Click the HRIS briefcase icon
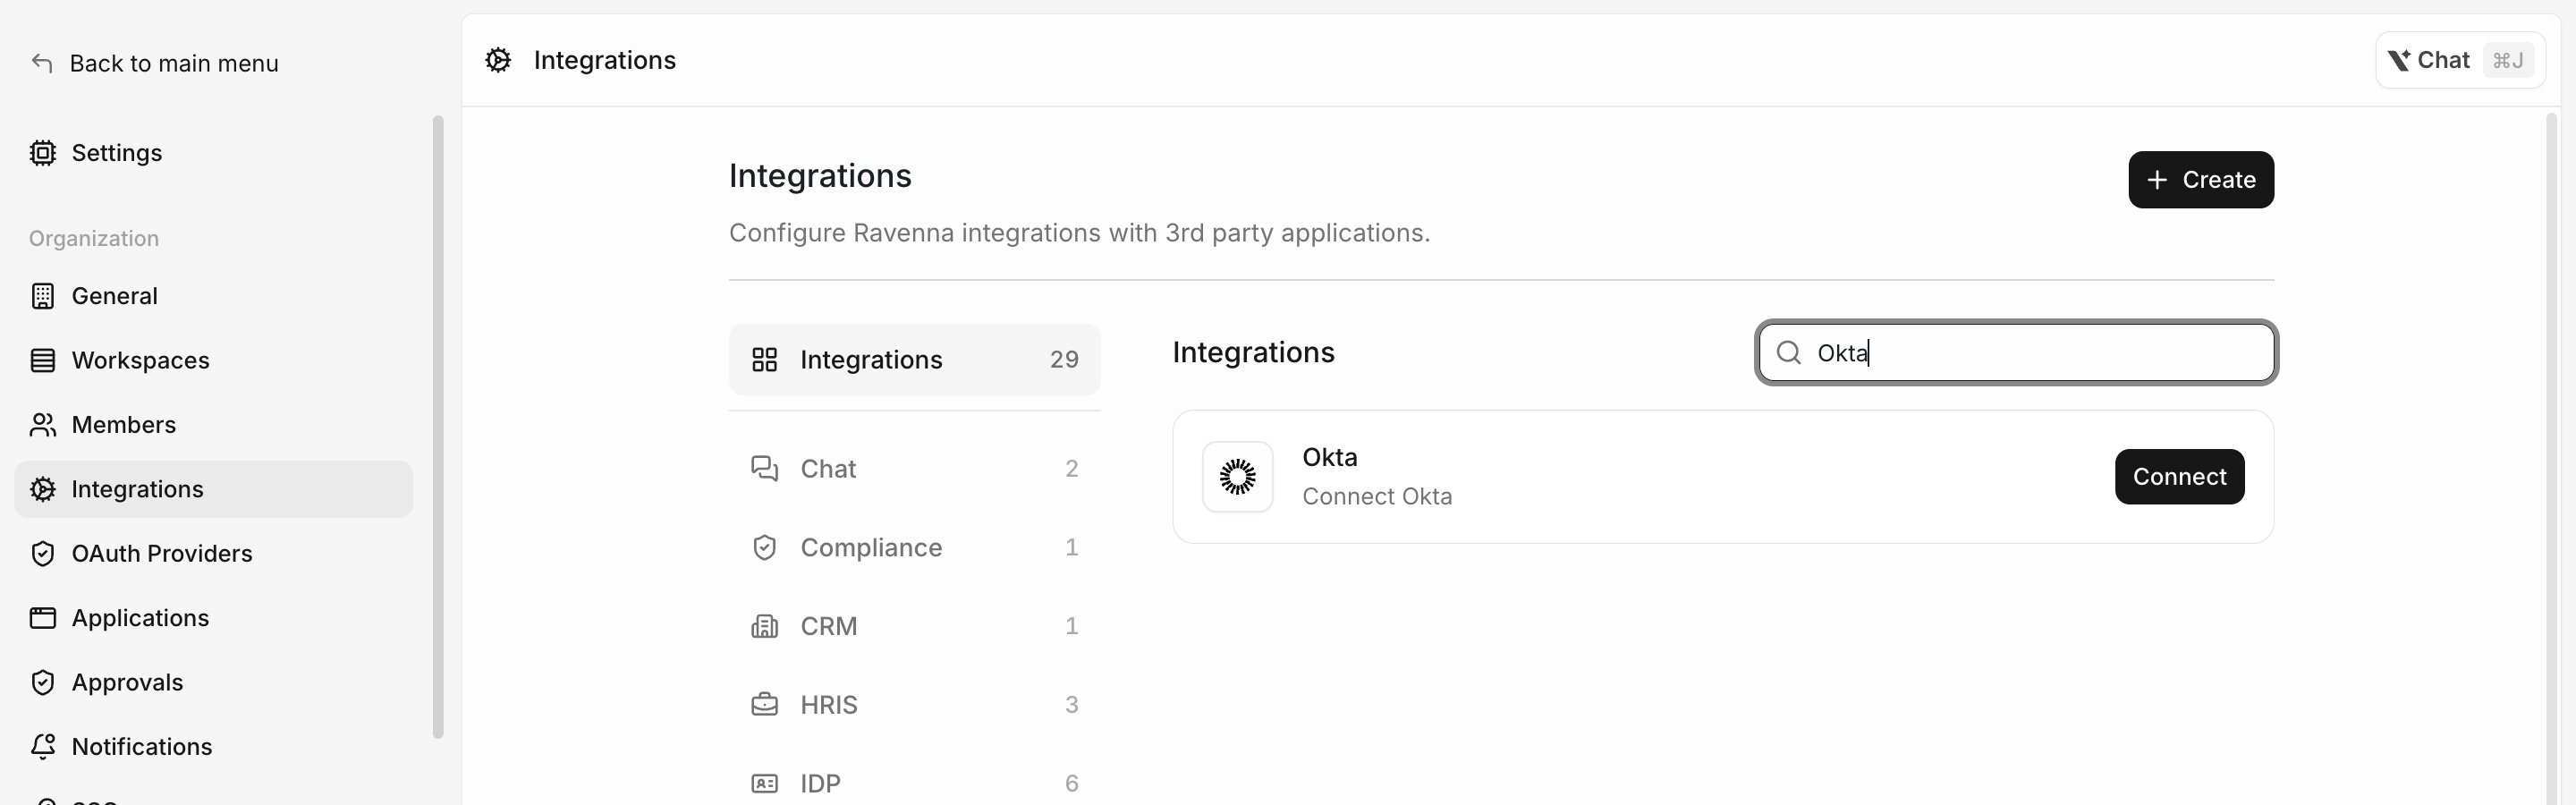The width and height of the screenshot is (2576, 805). [x=764, y=705]
